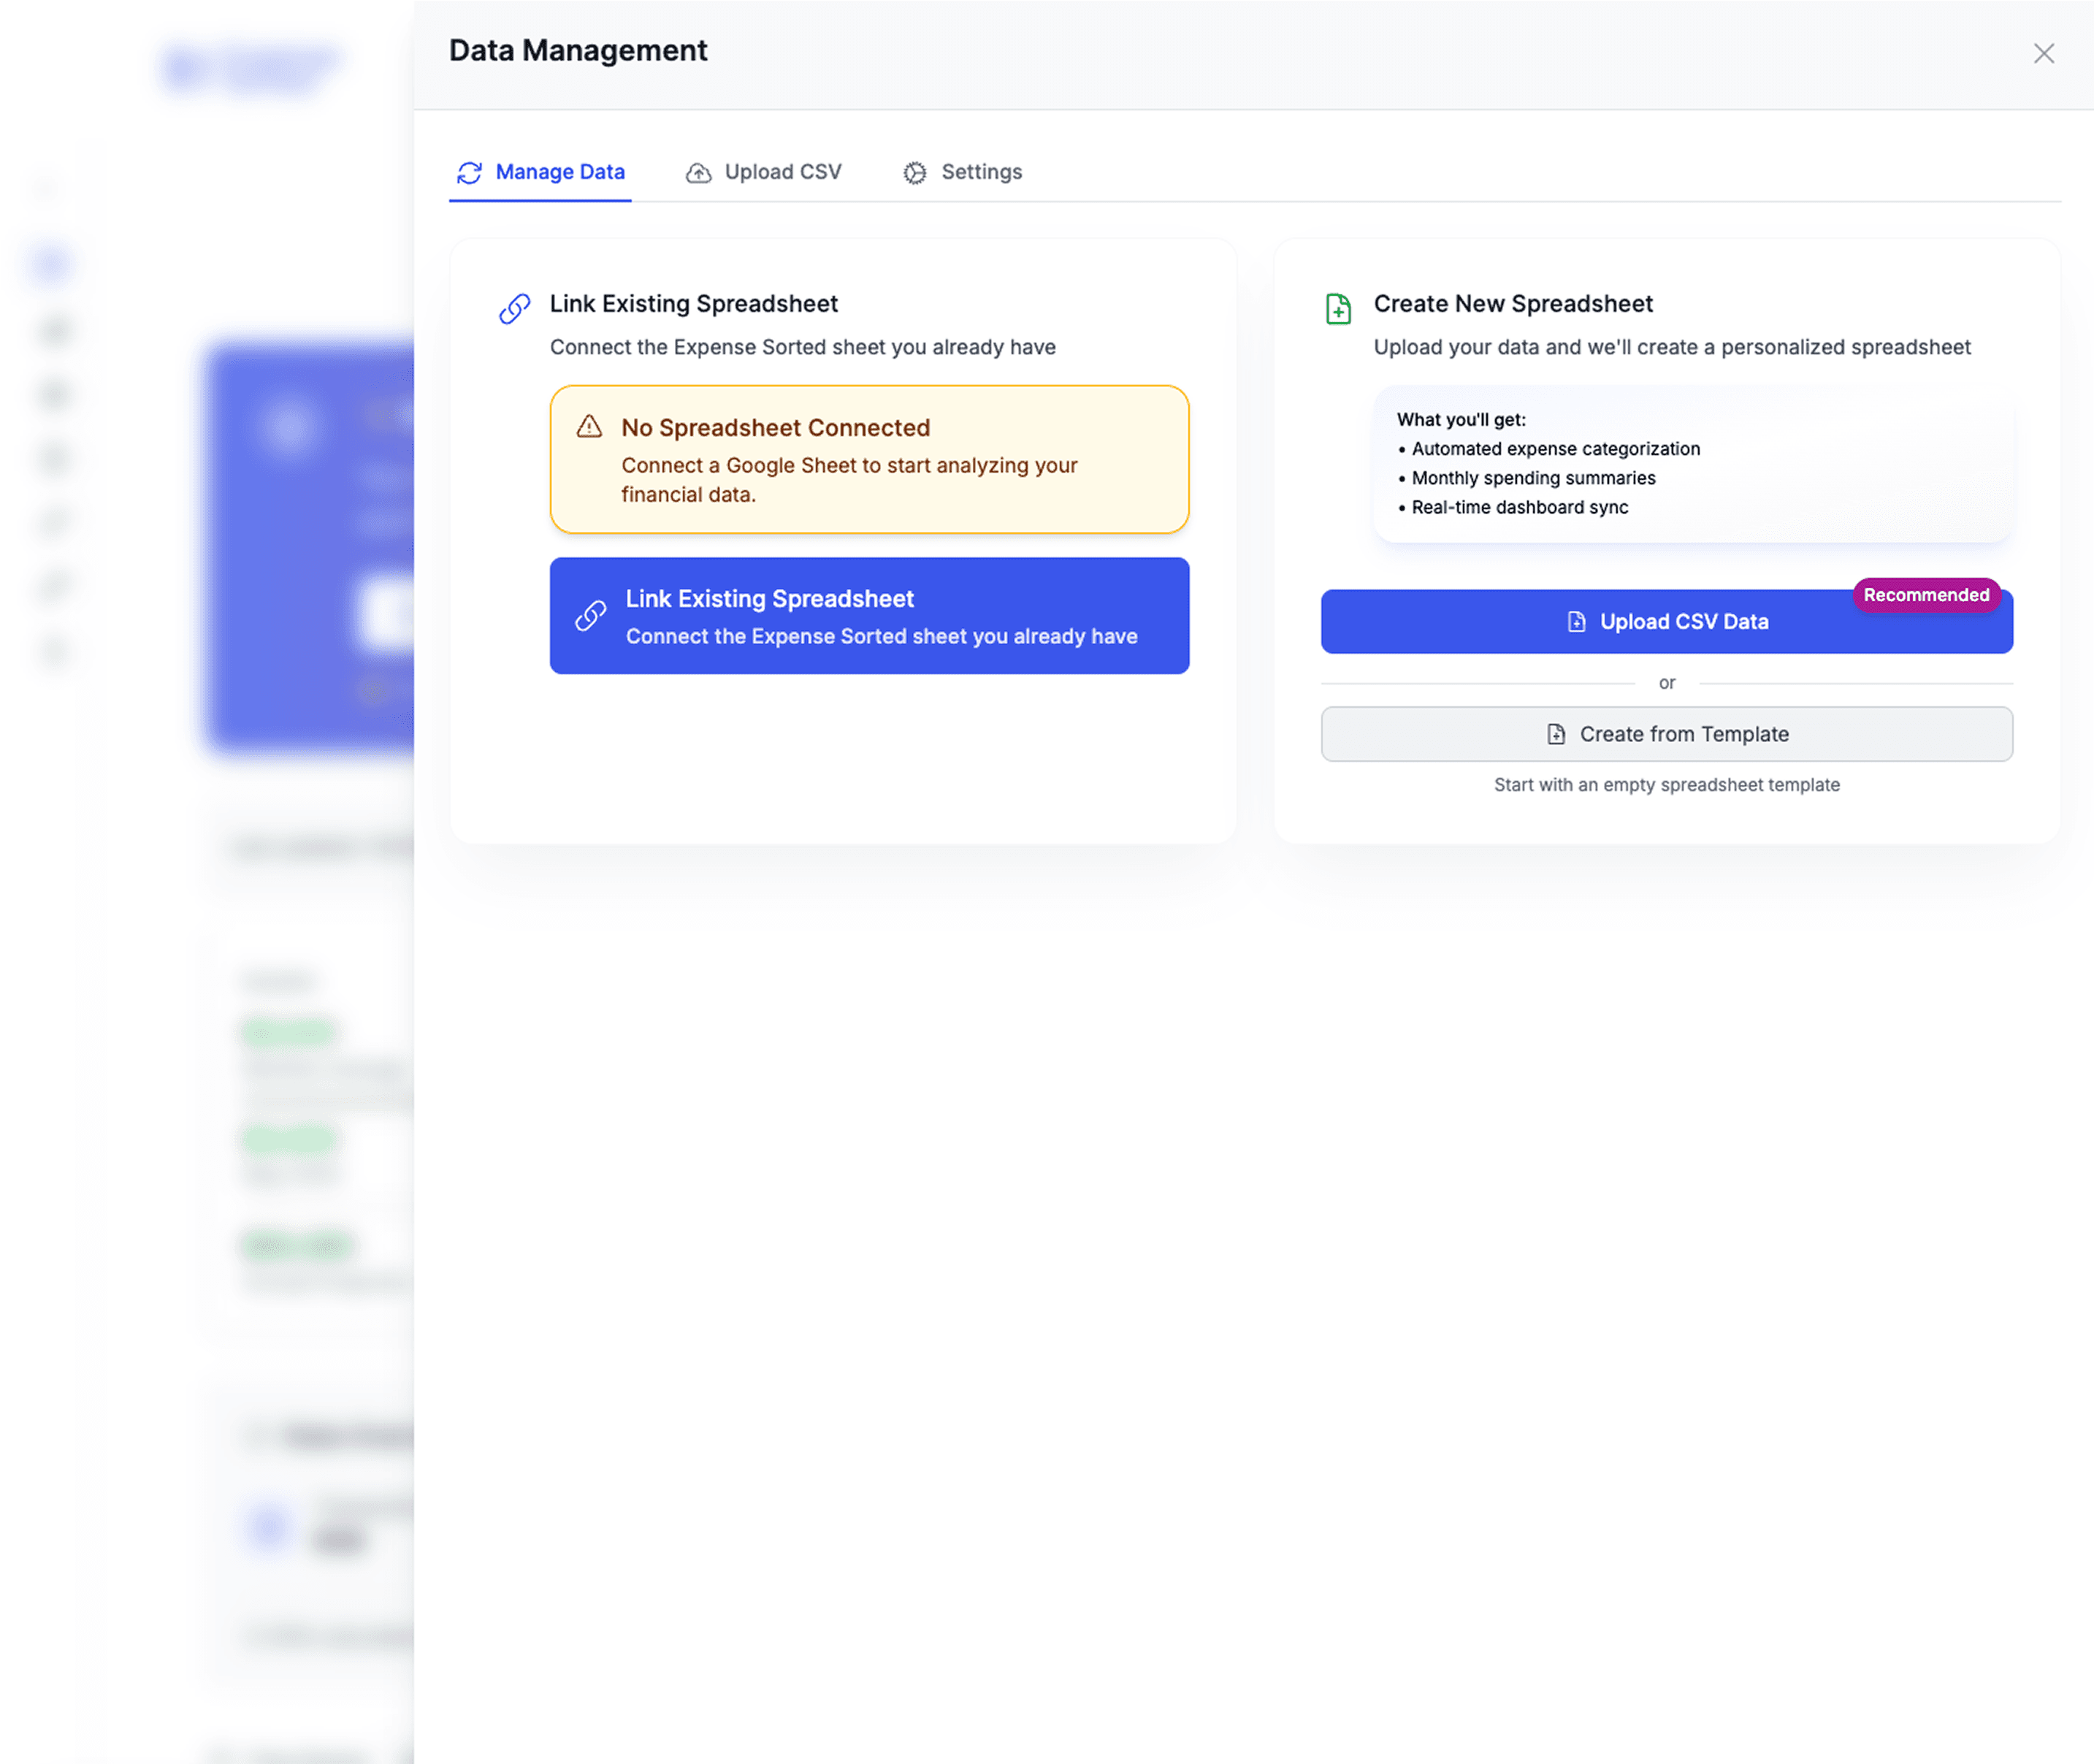Click the cloud upload icon on Upload CSV
This screenshot has height=1764, width=2094.
click(698, 173)
